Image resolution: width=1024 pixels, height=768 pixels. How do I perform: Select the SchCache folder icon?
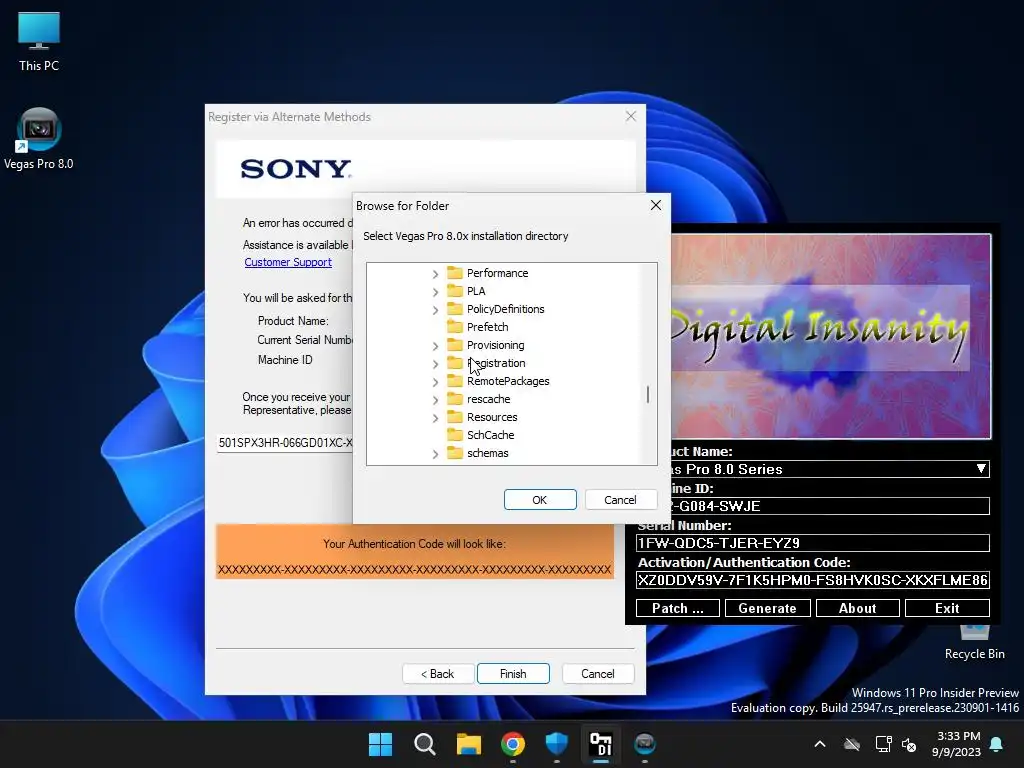click(455, 435)
